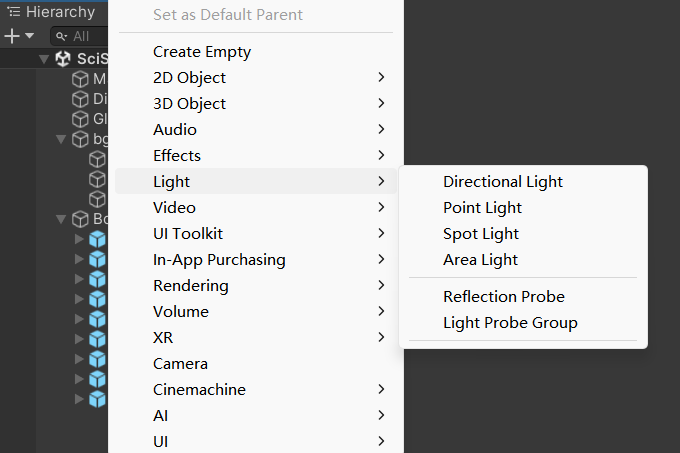Click the Unity scene icon beside SciS
680x453 pixels.
[x=63, y=59]
